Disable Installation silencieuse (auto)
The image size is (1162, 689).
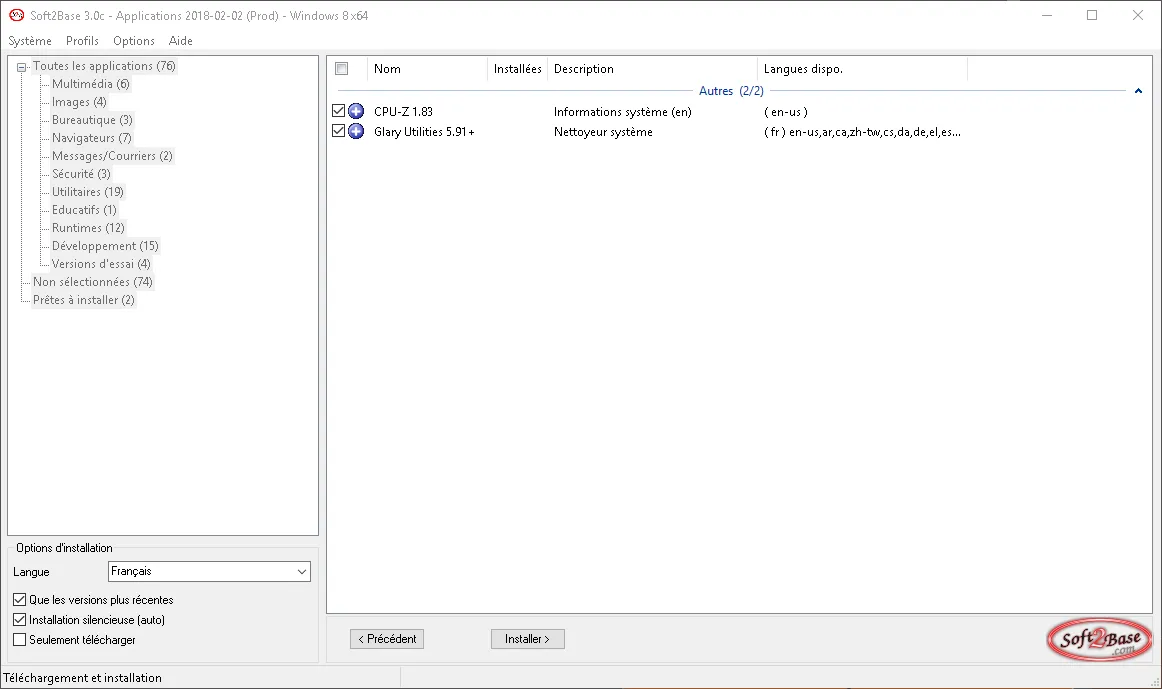pos(20,619)
